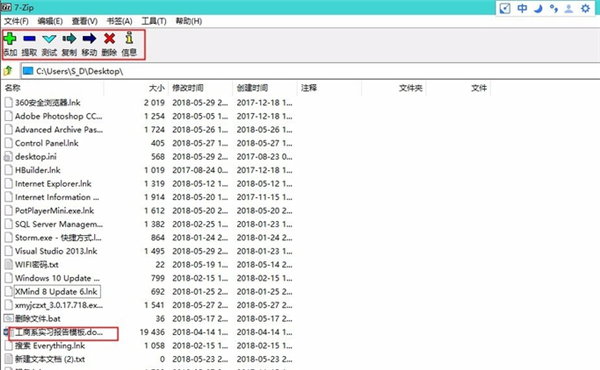Select WIFI密码.txt file name
The image size is (600, 370).
point(37,264)
